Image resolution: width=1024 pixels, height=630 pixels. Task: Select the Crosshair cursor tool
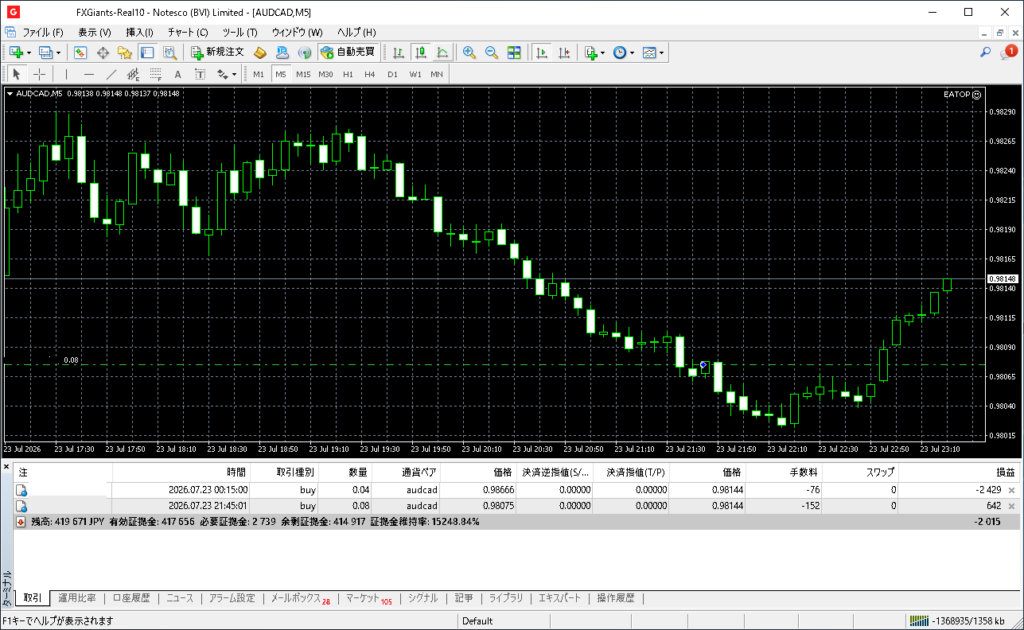tap(39, 74)
